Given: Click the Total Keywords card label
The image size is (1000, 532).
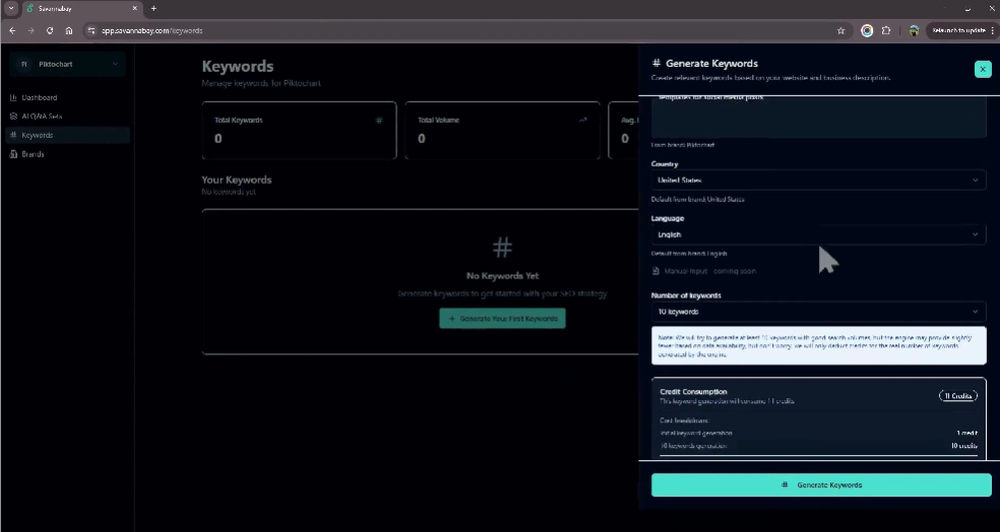Looking at the screenshot, I should pyautogui.click(x=239, y=120).
